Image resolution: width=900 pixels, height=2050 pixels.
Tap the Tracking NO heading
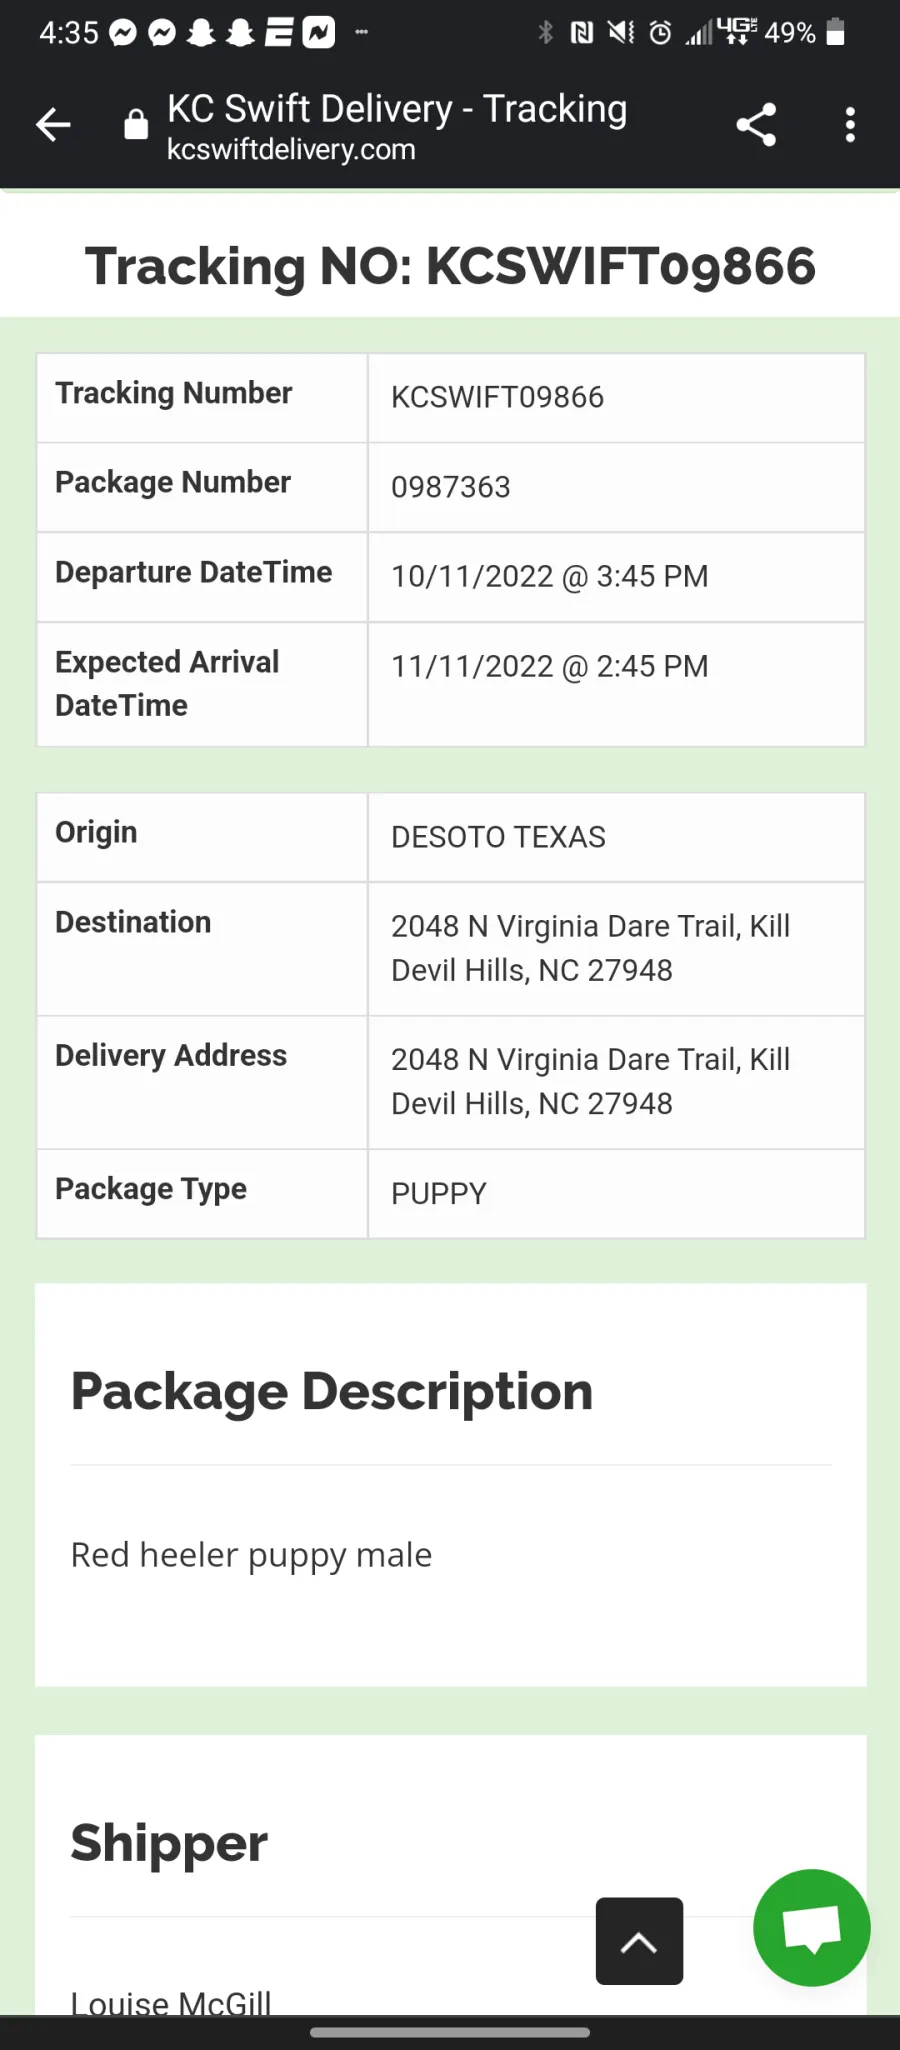coord(450,266)
